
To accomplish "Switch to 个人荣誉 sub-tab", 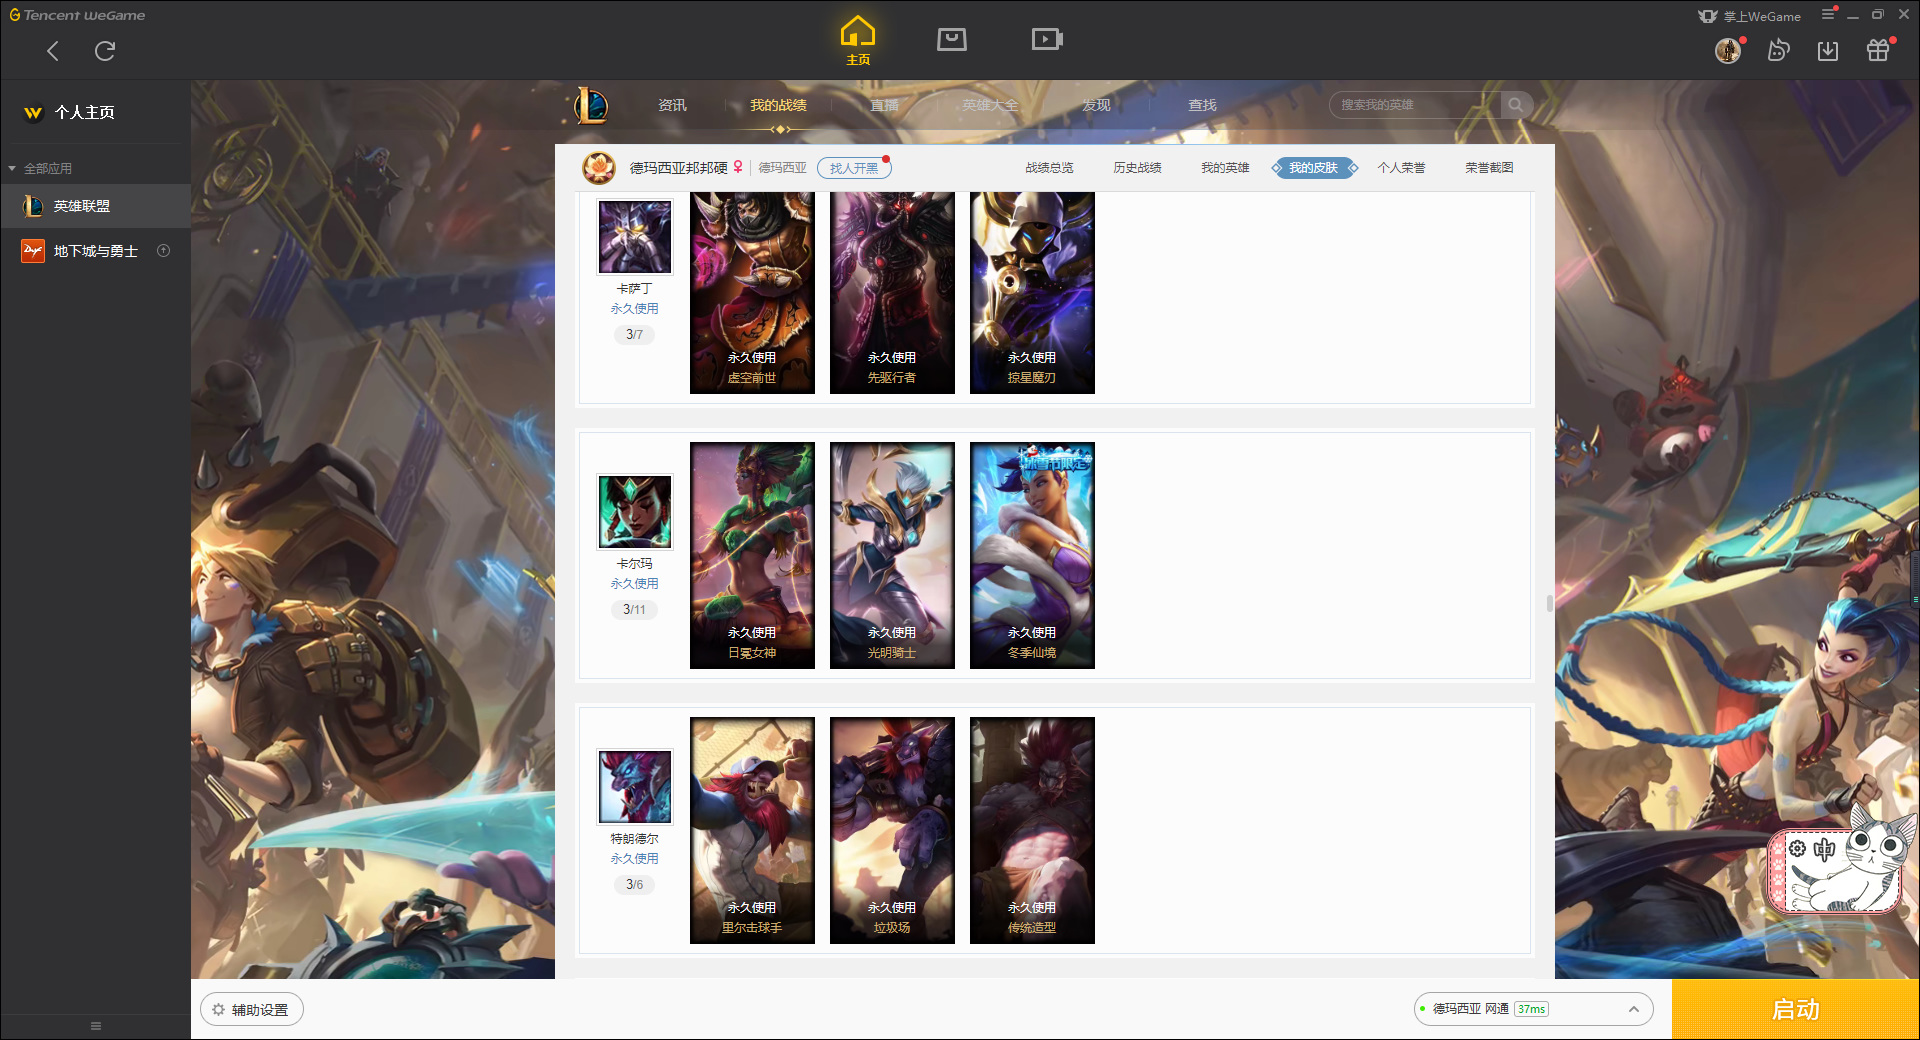I will [x=1401, y=168].
